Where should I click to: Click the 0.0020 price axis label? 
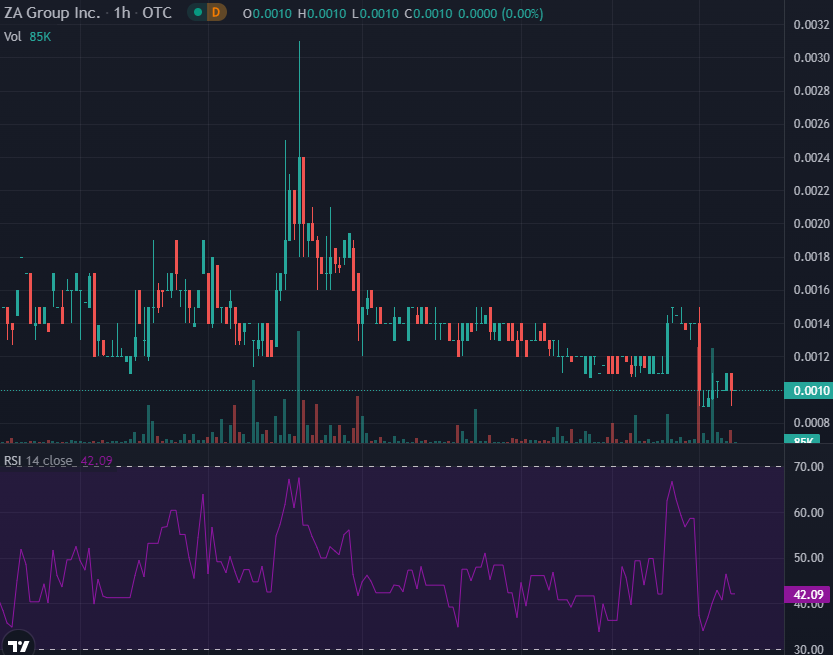pos(811,224)
